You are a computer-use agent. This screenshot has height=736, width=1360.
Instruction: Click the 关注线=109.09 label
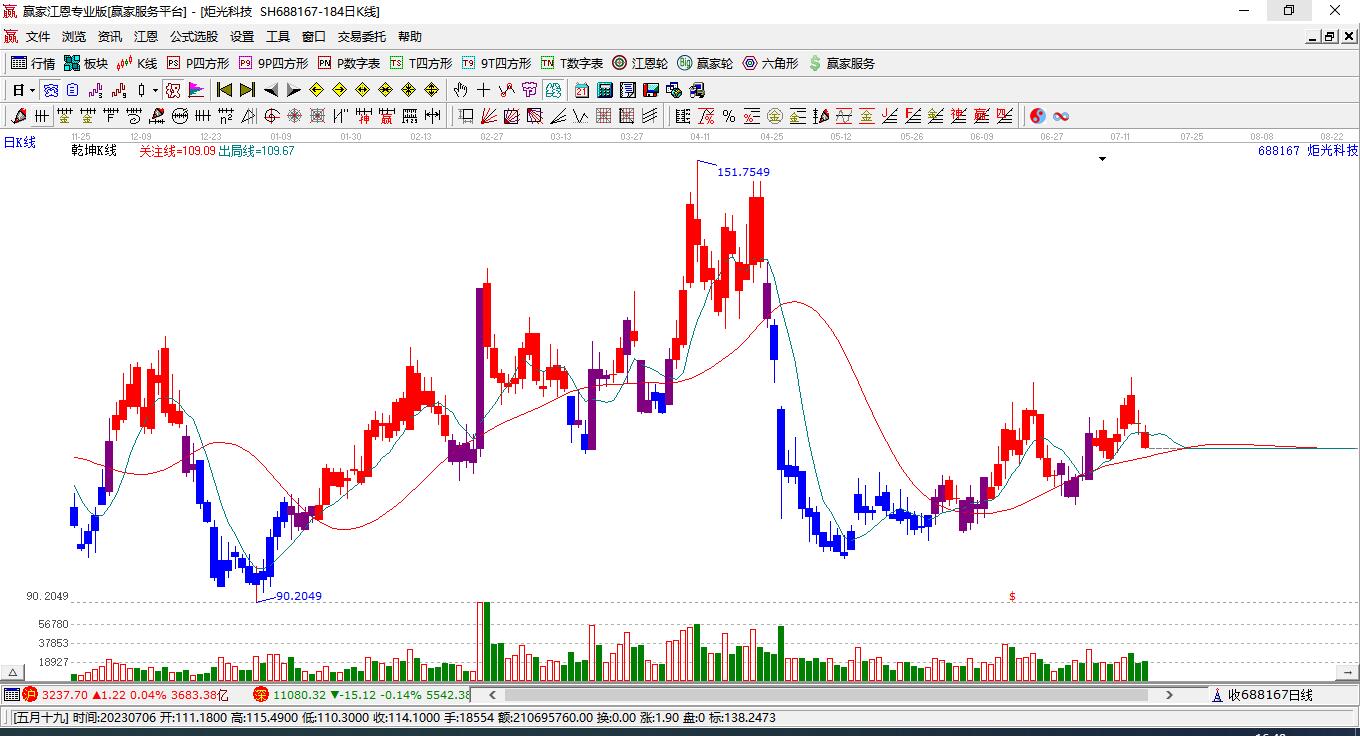click(x=177, y=151)
